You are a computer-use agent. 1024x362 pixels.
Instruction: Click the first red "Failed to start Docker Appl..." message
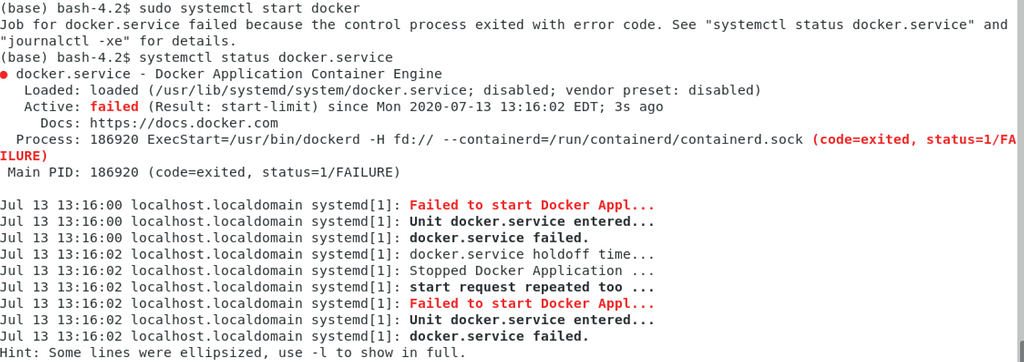point(532,205)
